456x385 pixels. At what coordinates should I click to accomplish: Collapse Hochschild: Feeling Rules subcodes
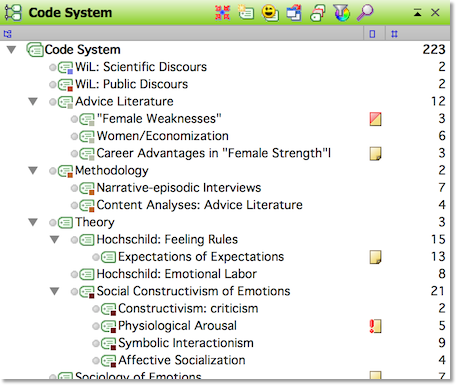(55, 240)
